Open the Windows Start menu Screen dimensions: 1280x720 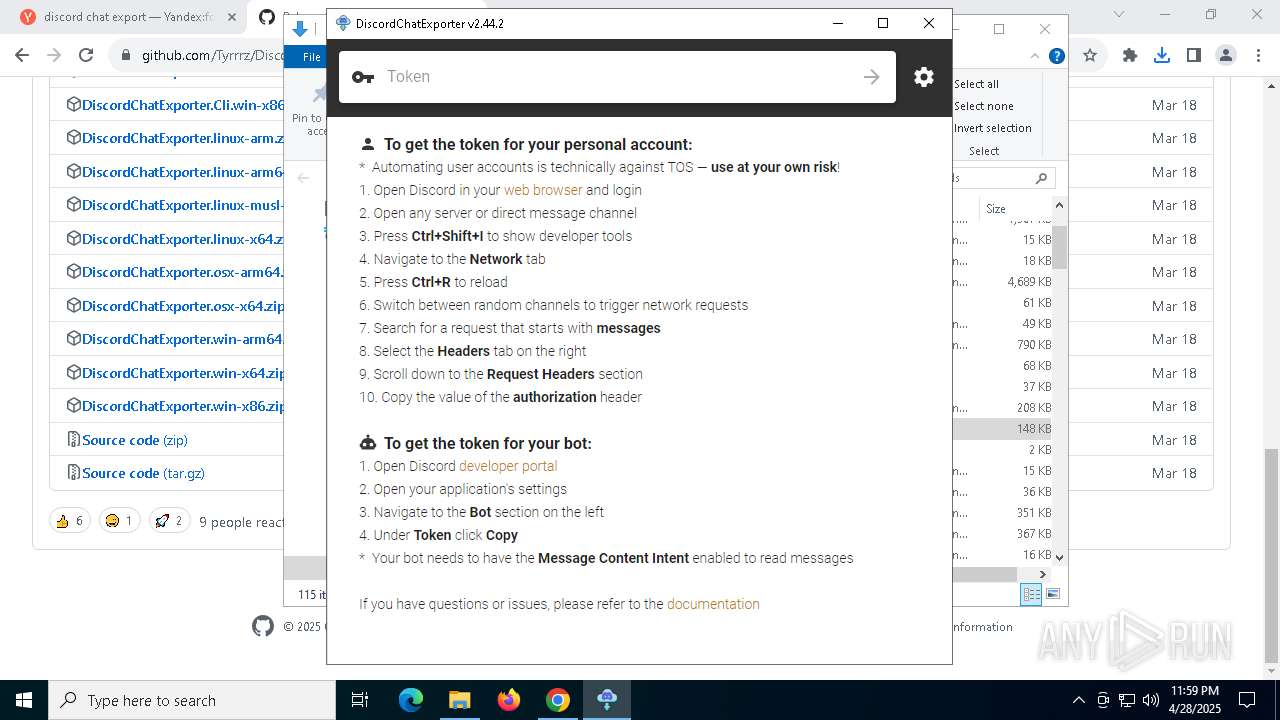(x=23, y=700)
